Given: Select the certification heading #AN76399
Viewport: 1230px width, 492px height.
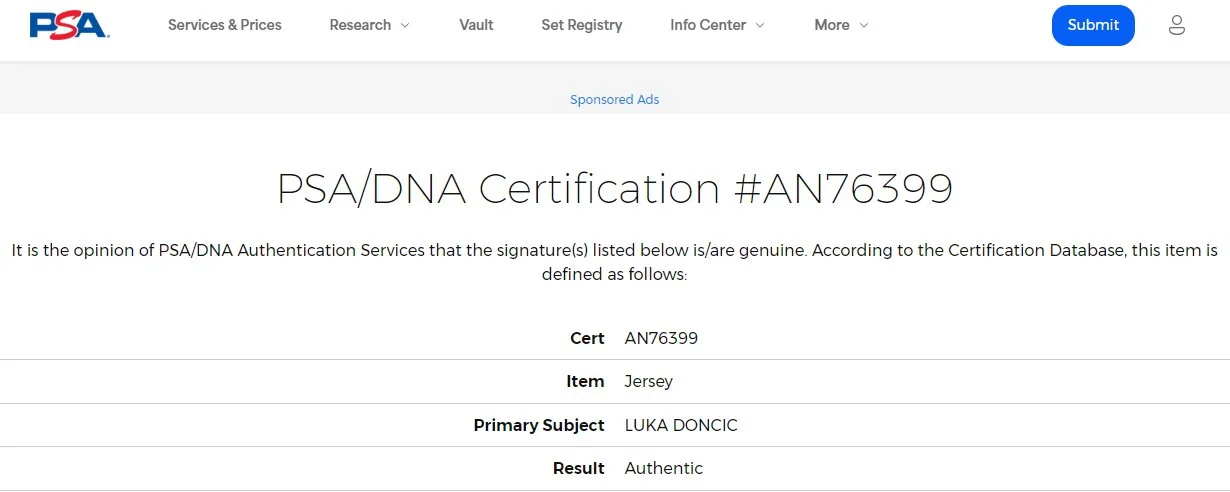Looking at the screenshot, I should (614, 188).
